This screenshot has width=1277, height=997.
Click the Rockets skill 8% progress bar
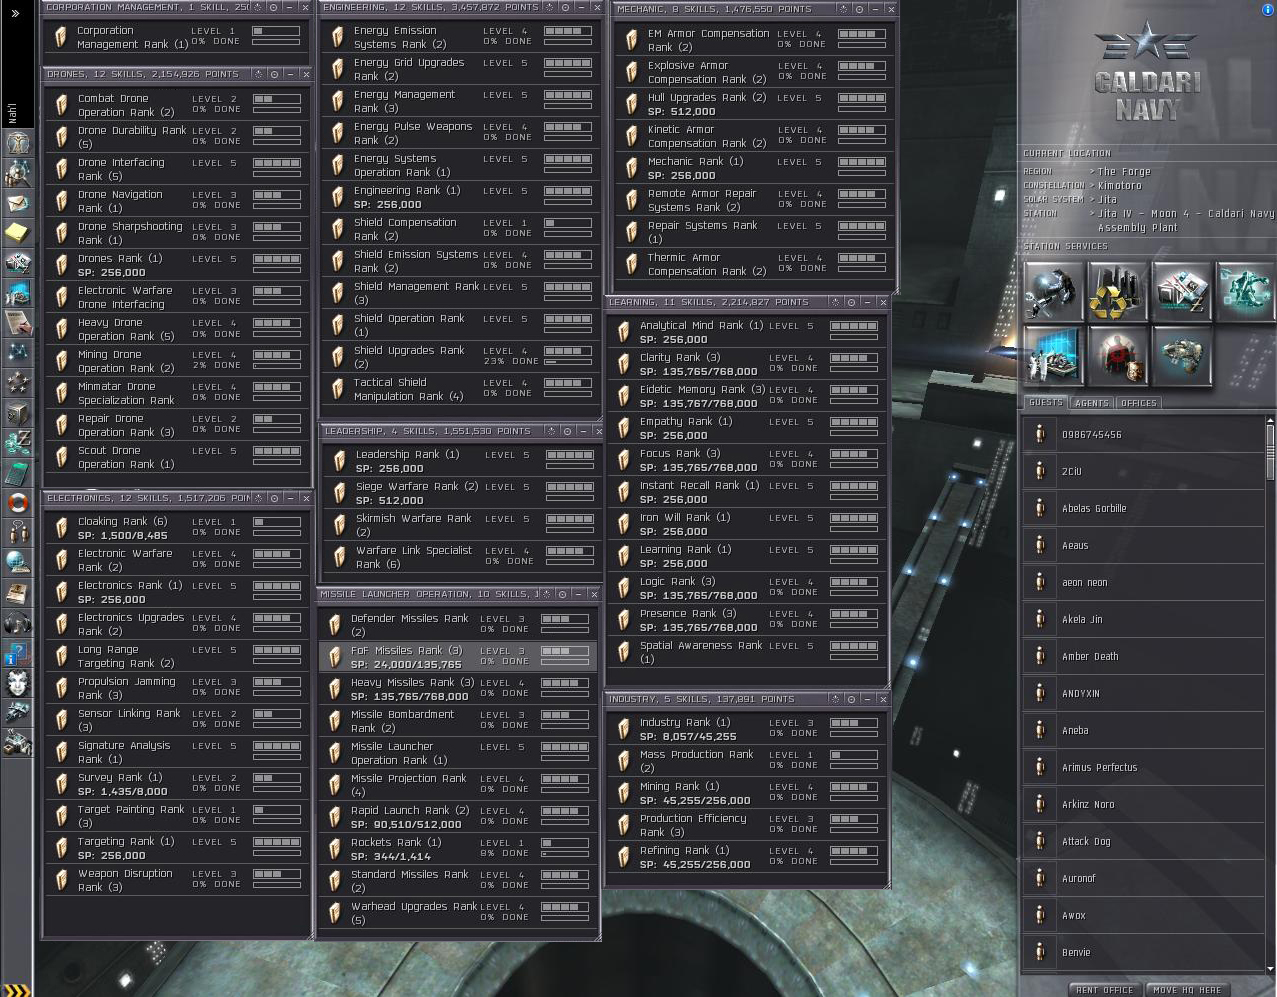pyautogui.click(x=564, y=854)
